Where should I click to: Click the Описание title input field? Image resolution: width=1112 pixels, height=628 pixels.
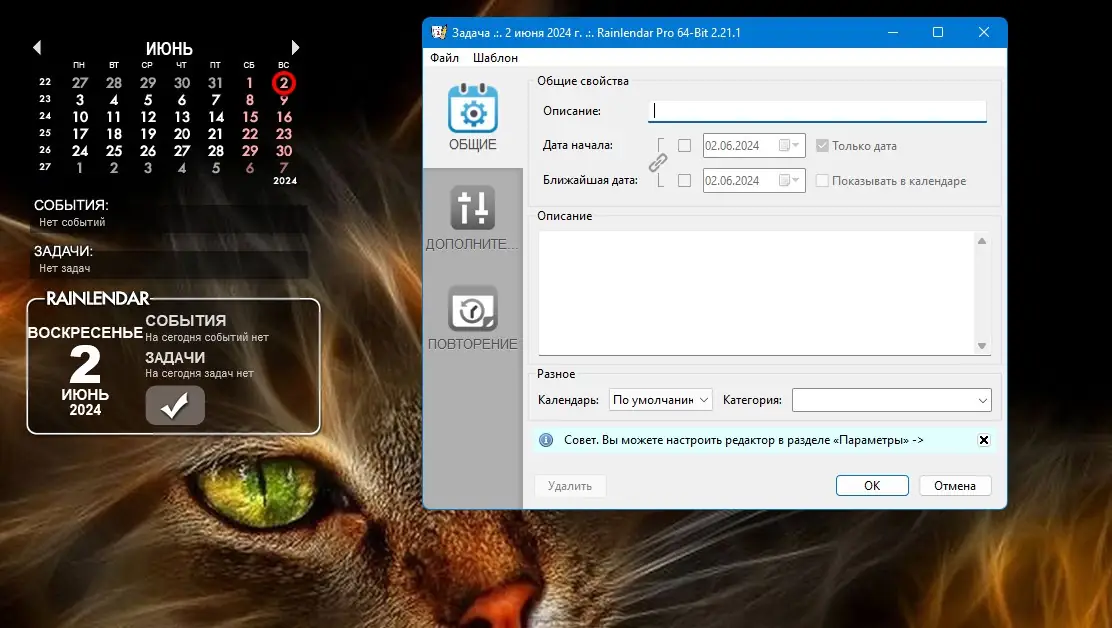[x=817, y=111]
